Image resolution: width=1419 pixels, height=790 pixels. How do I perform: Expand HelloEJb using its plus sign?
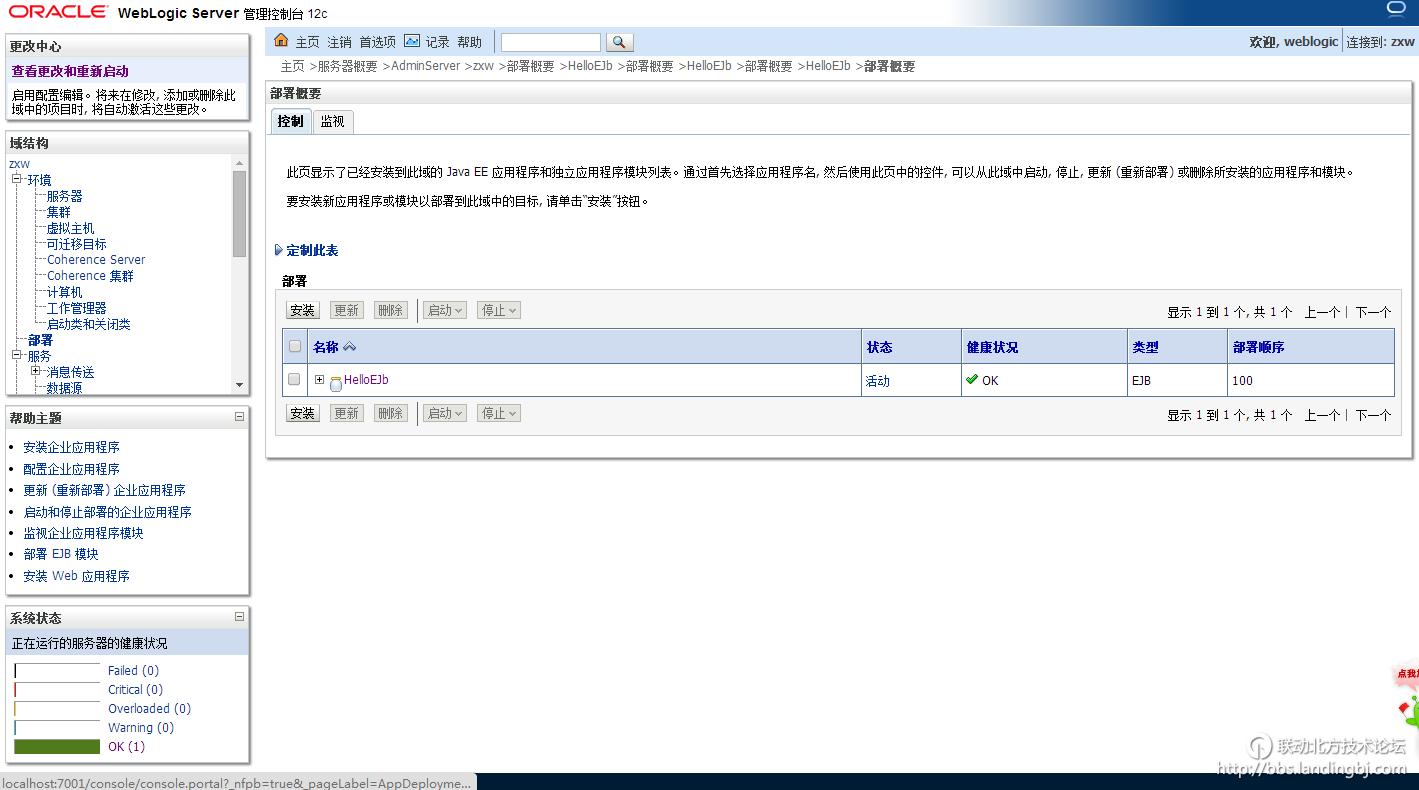(318, 380)
